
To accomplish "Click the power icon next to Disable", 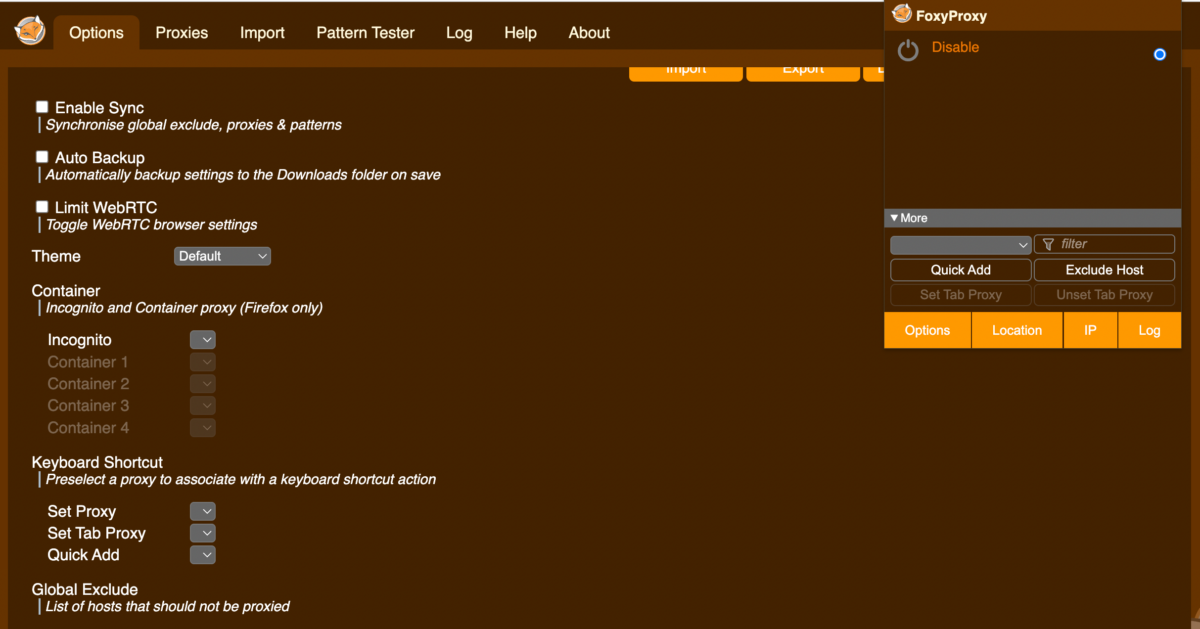I will pos(907,50).
